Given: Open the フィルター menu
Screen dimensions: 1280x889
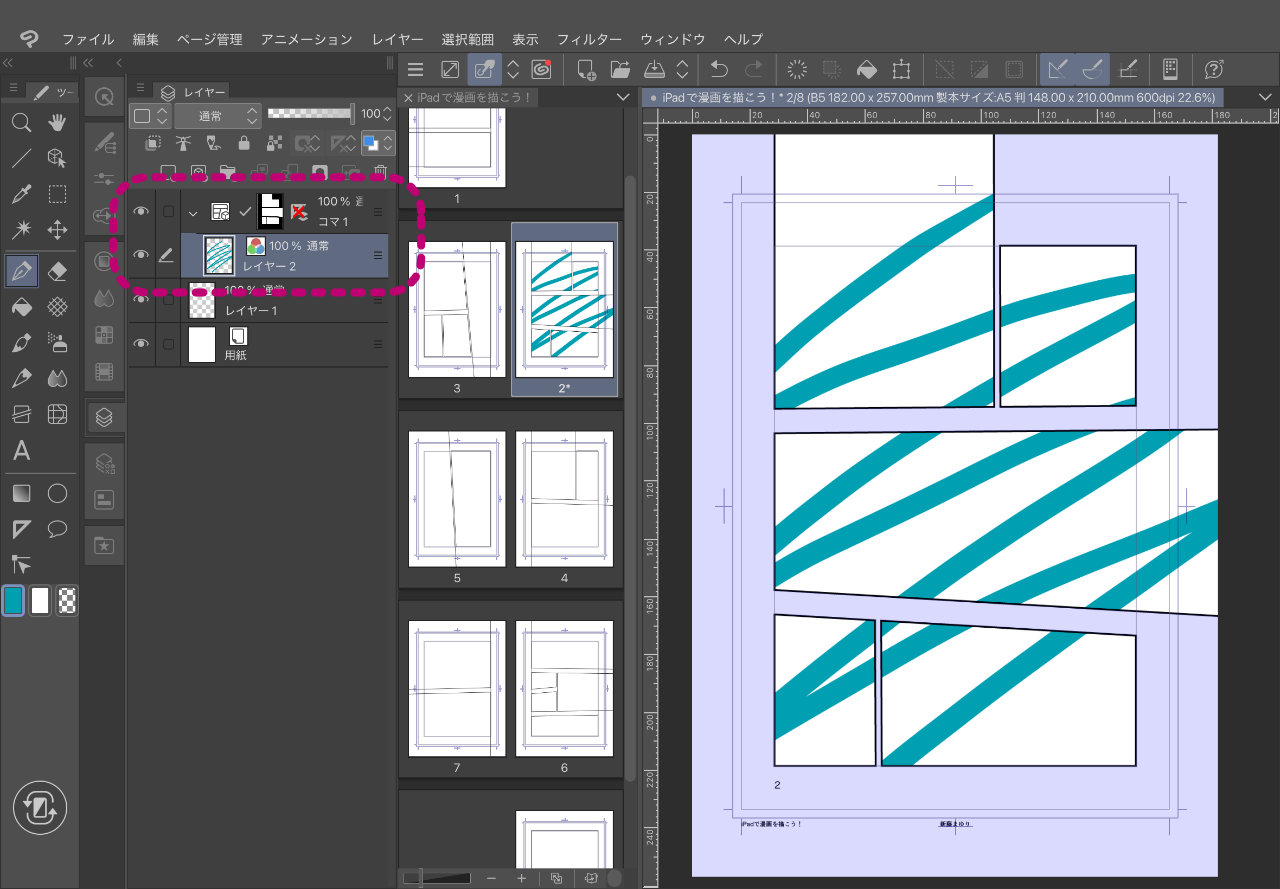Looking at the screenshot, I should (589, 39).
